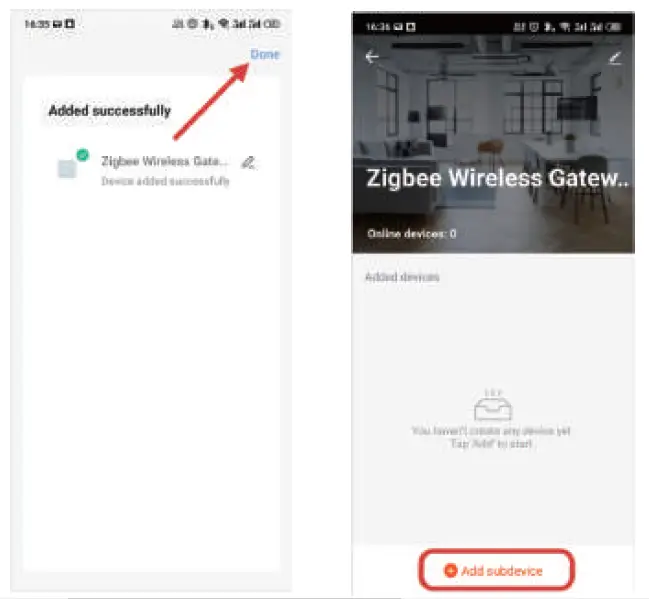
Task: Tap the Device added successfully subtitle
Action: coord(165,181)
